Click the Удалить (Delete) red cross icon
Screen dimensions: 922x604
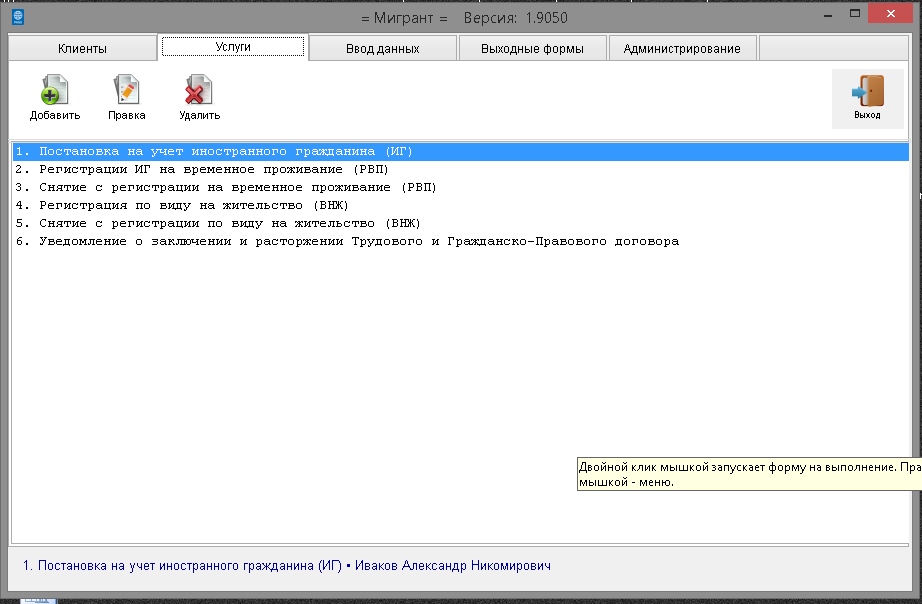(x=199, y=92)
